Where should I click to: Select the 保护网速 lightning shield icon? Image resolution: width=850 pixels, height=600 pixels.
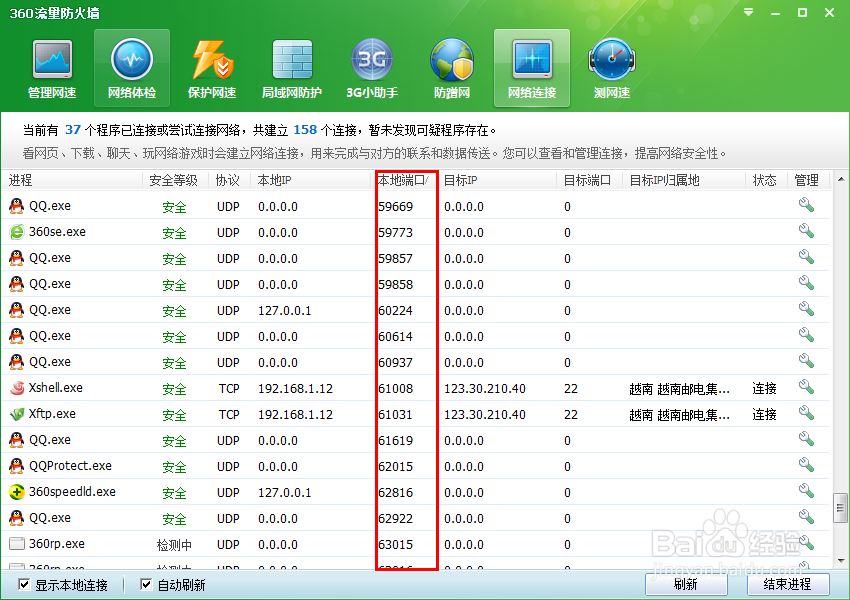click(x=212, y=69)
